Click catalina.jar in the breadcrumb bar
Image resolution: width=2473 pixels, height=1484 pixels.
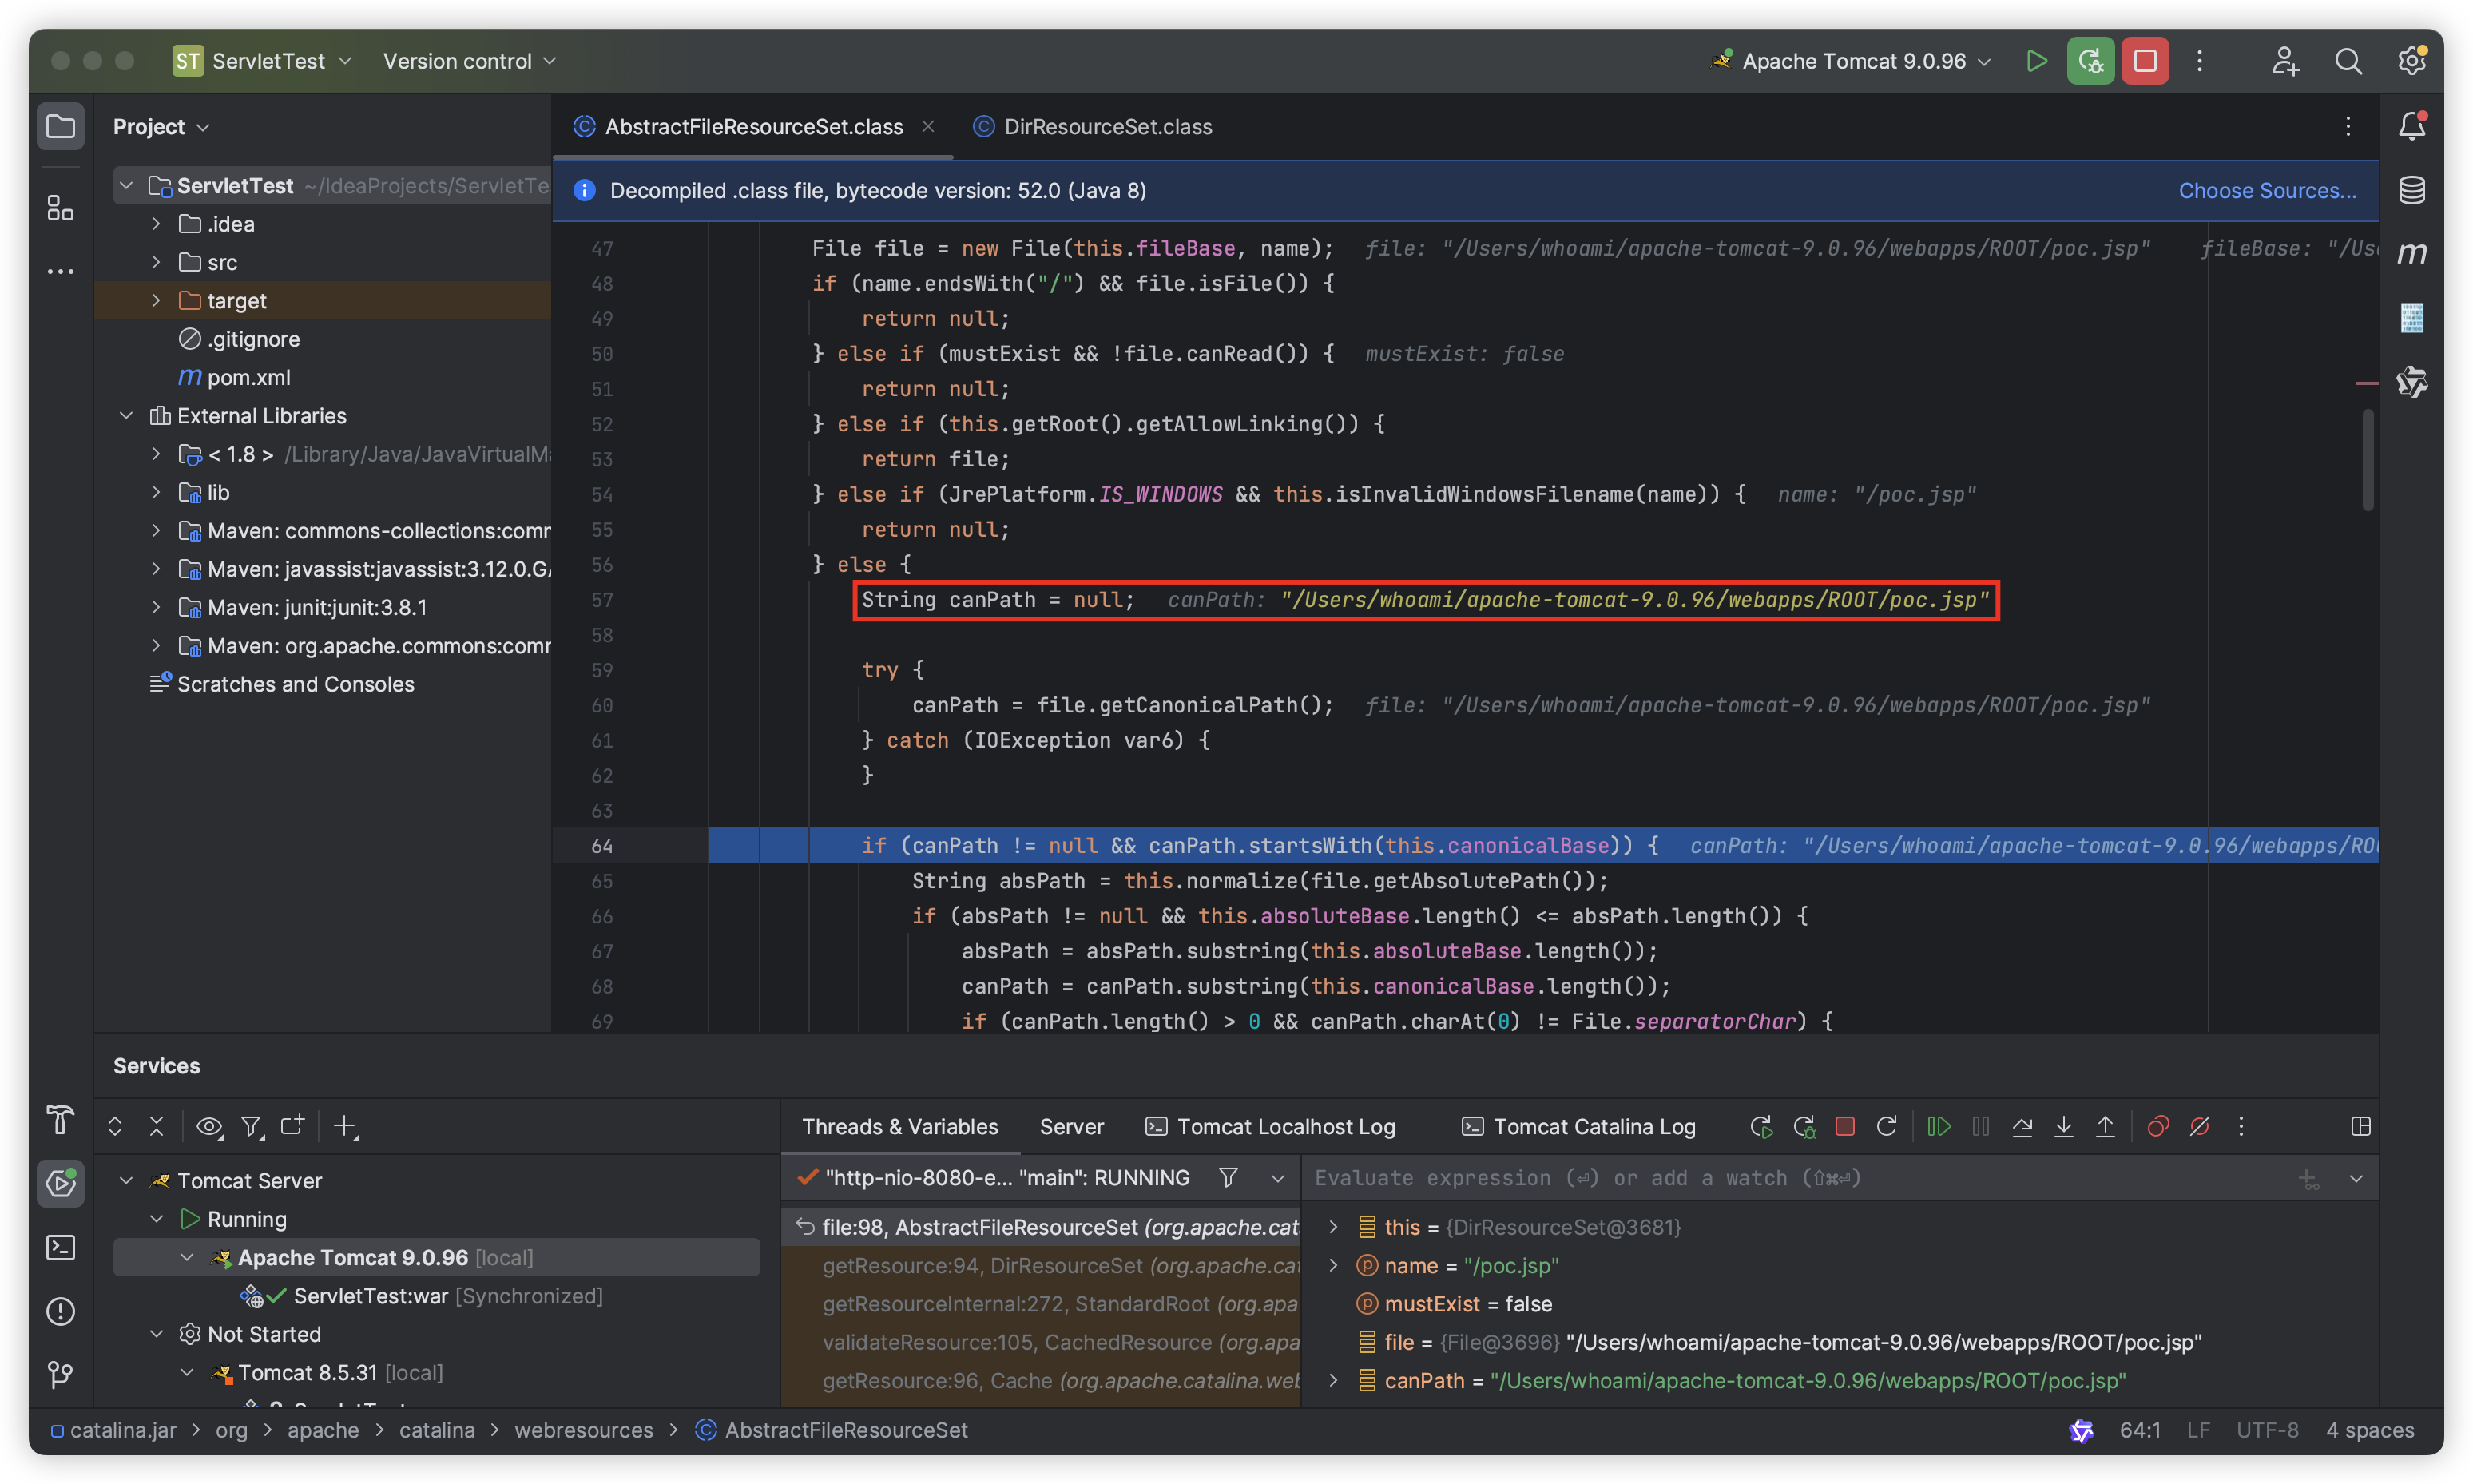114,1430
